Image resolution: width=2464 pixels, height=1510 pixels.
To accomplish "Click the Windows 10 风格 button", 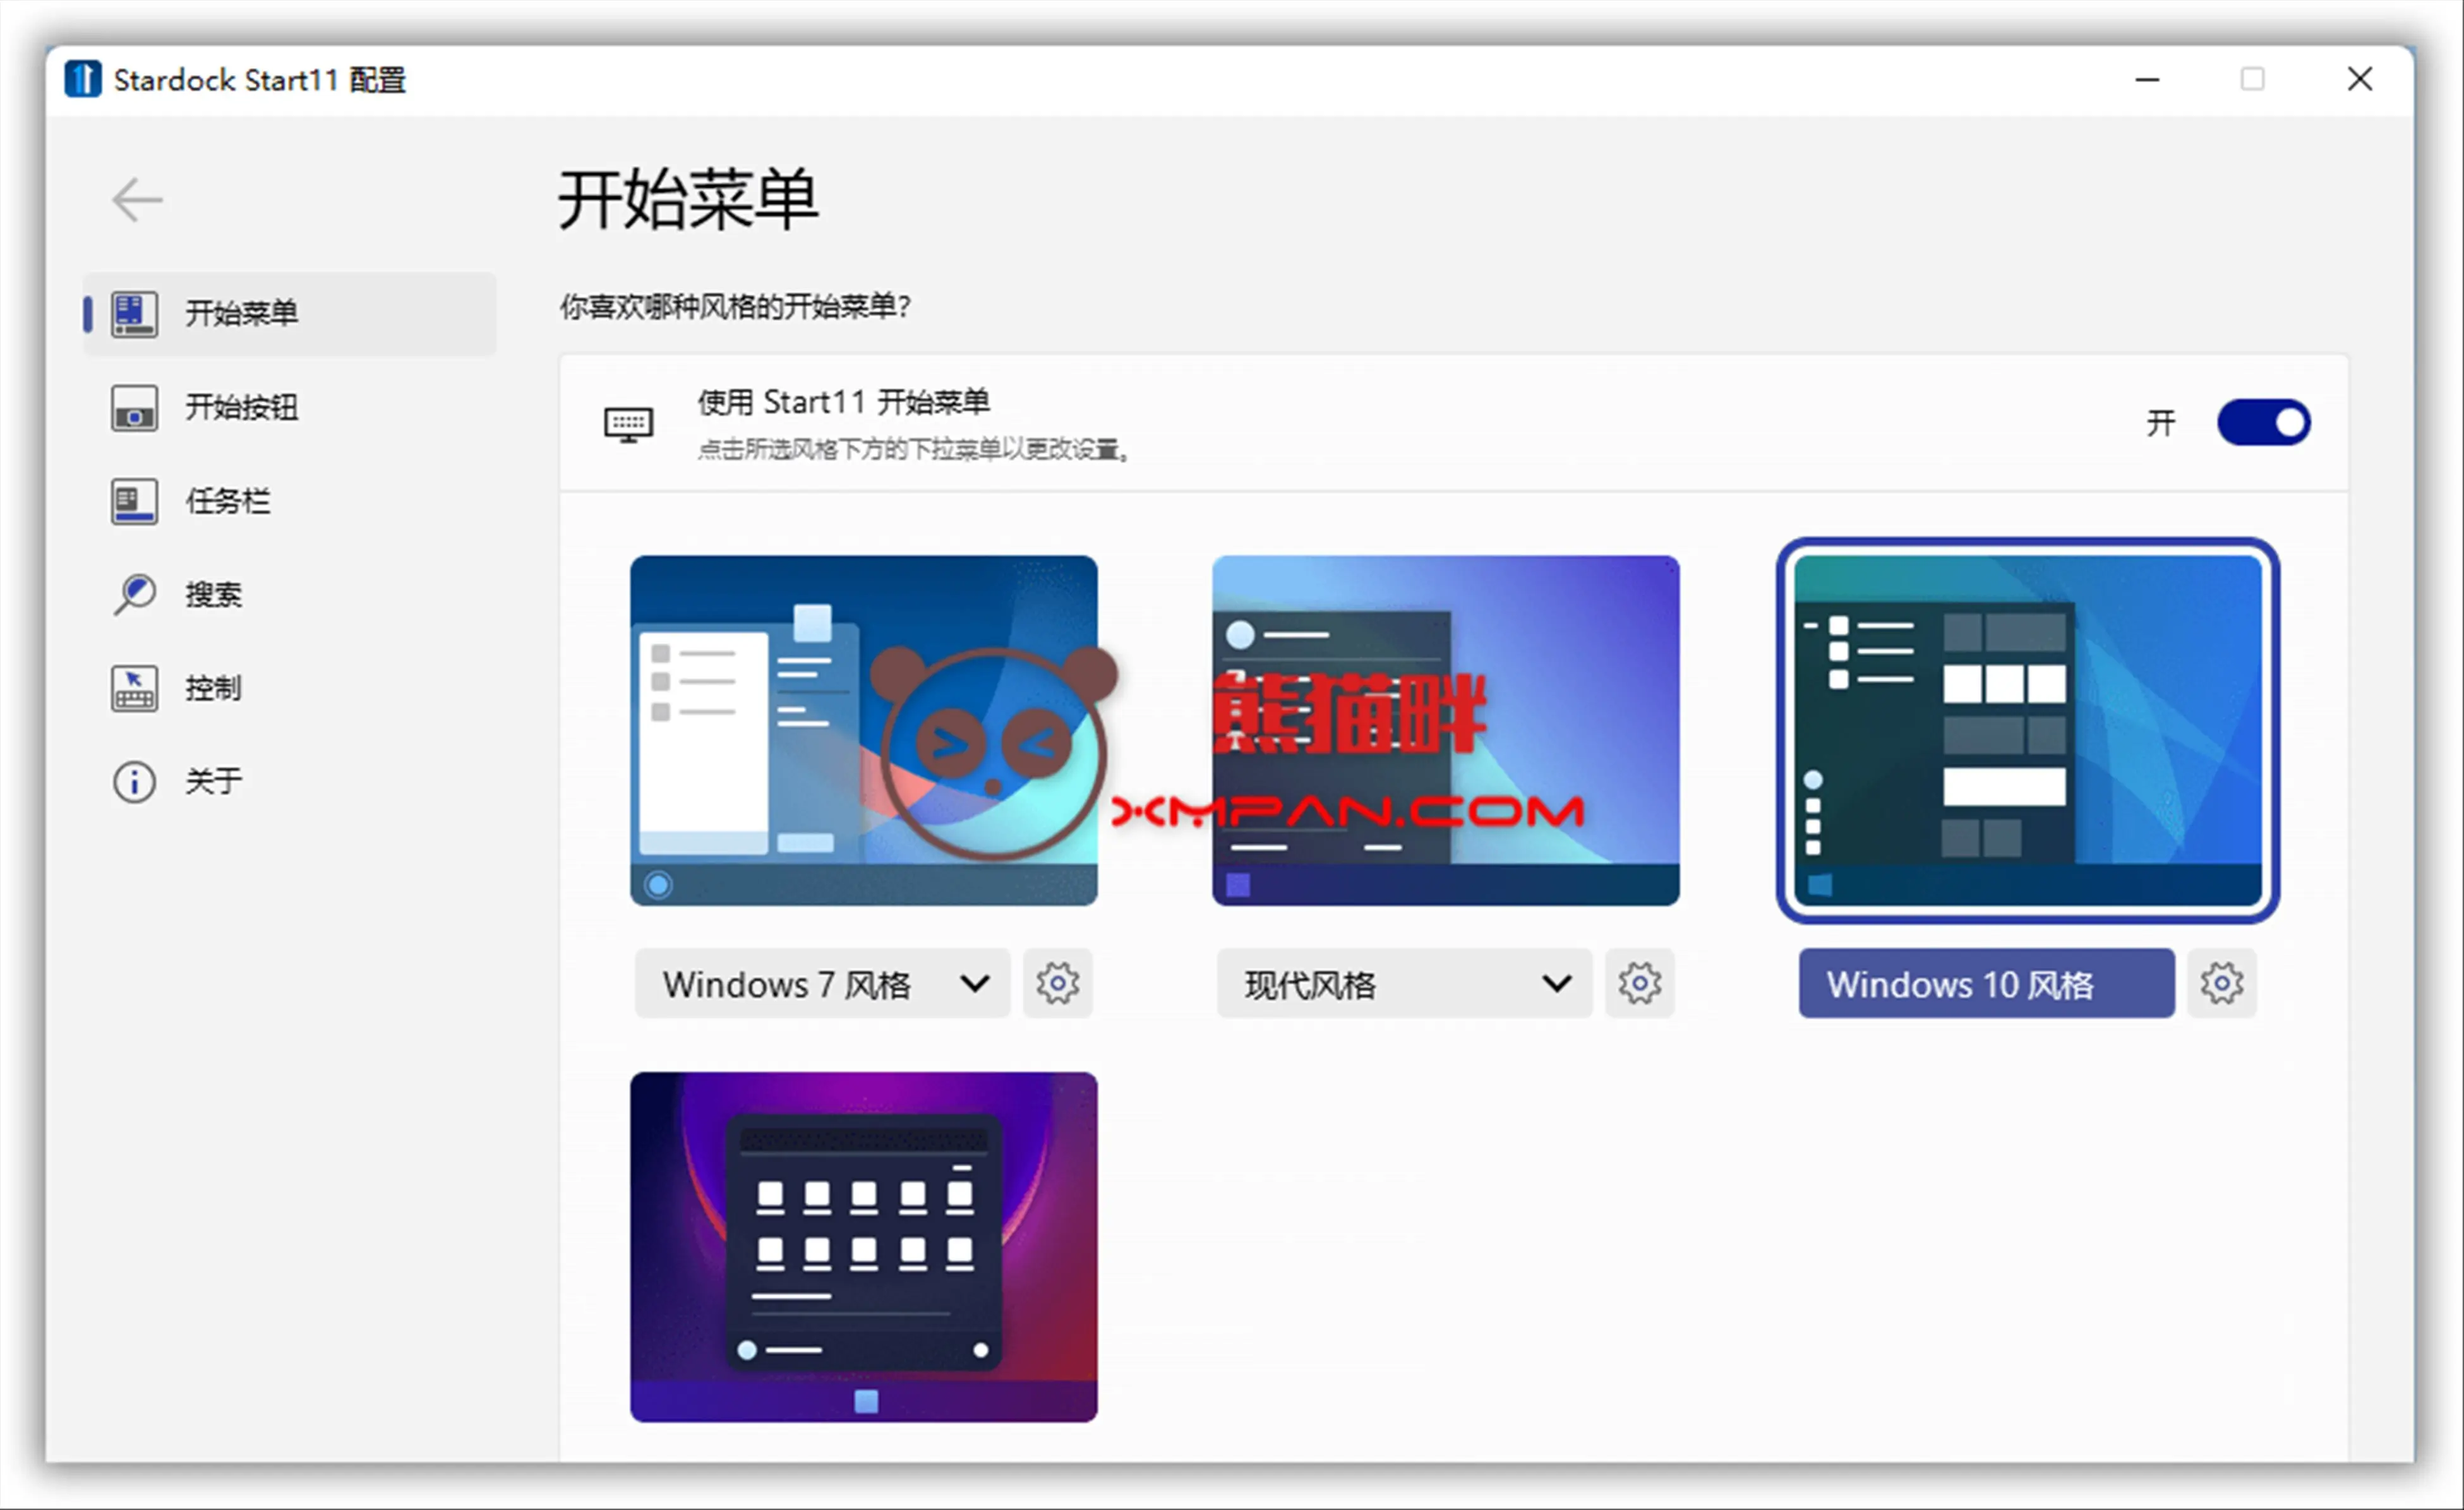I will [x=1986, y=983].
